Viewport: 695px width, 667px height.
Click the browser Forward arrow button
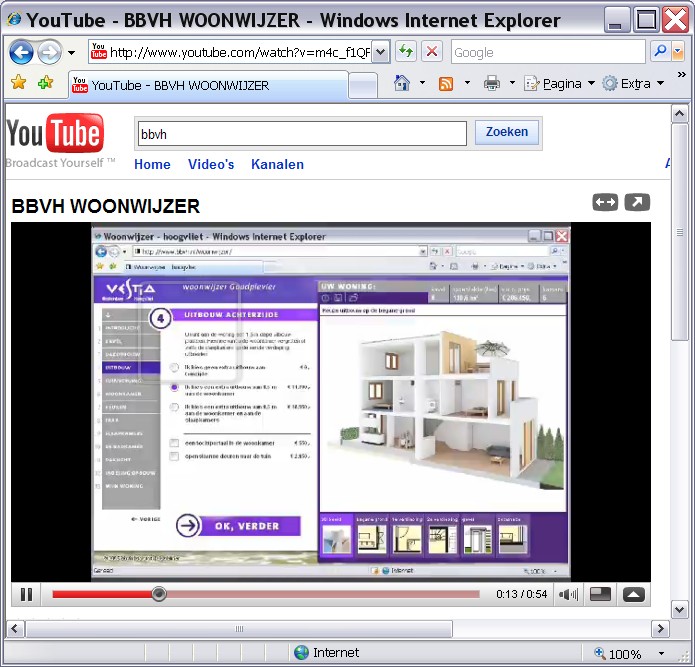49,52
